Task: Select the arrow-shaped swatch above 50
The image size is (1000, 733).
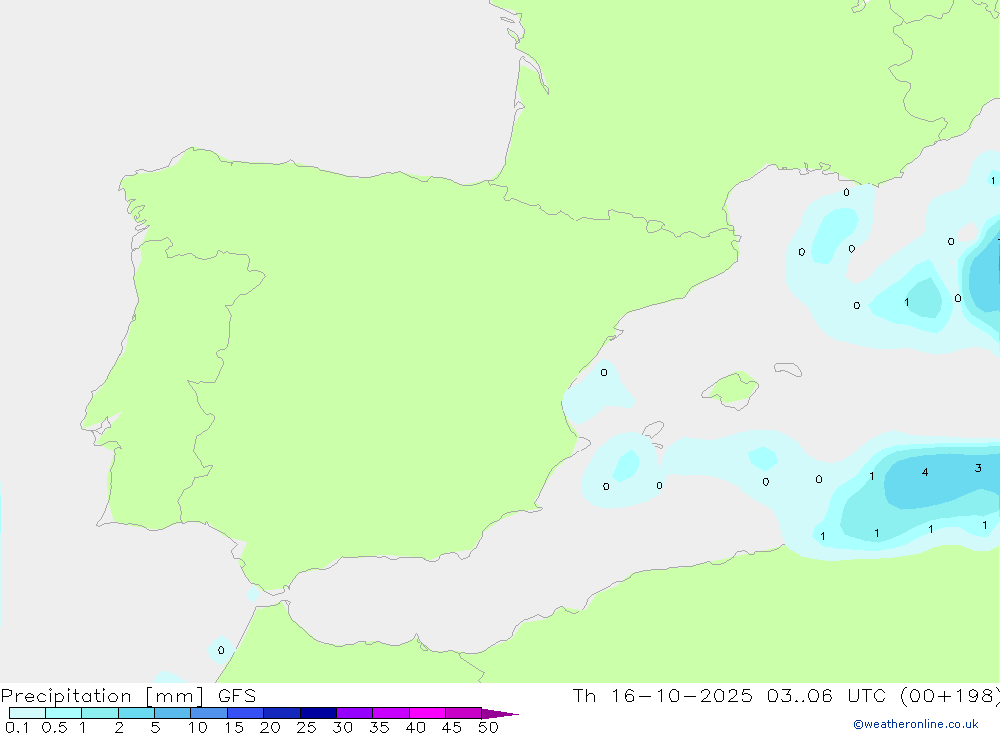Action: pyautogui.click(x=499, y=713)
